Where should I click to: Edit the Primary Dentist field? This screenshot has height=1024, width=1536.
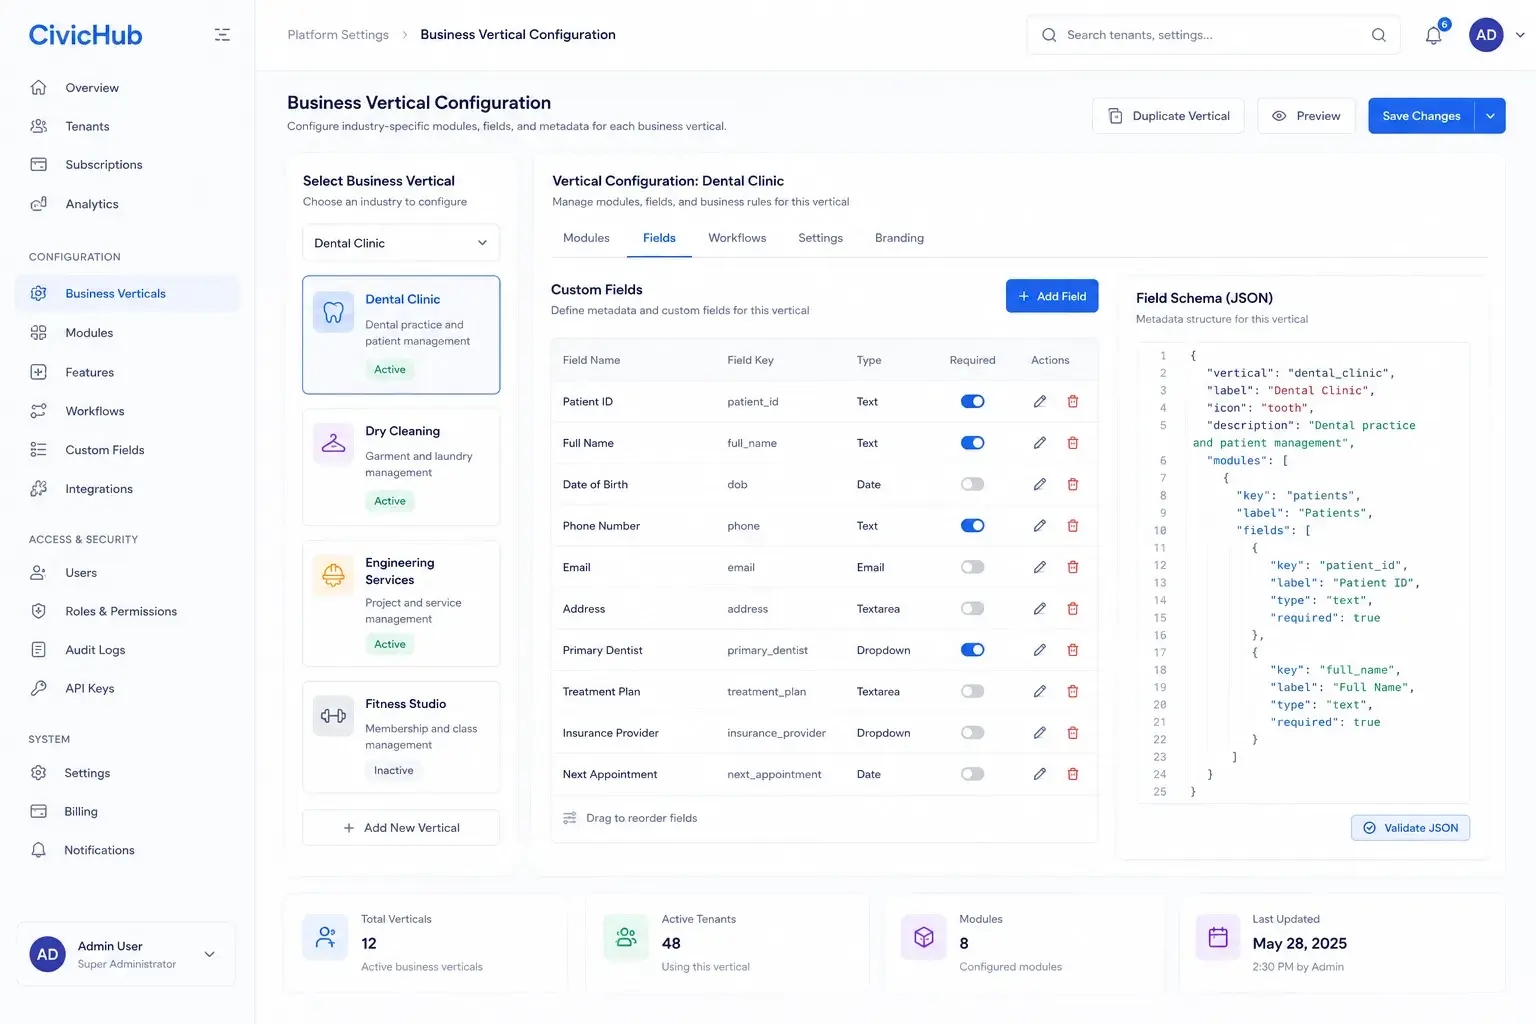pyautogui.click(x=1040, y=650)
